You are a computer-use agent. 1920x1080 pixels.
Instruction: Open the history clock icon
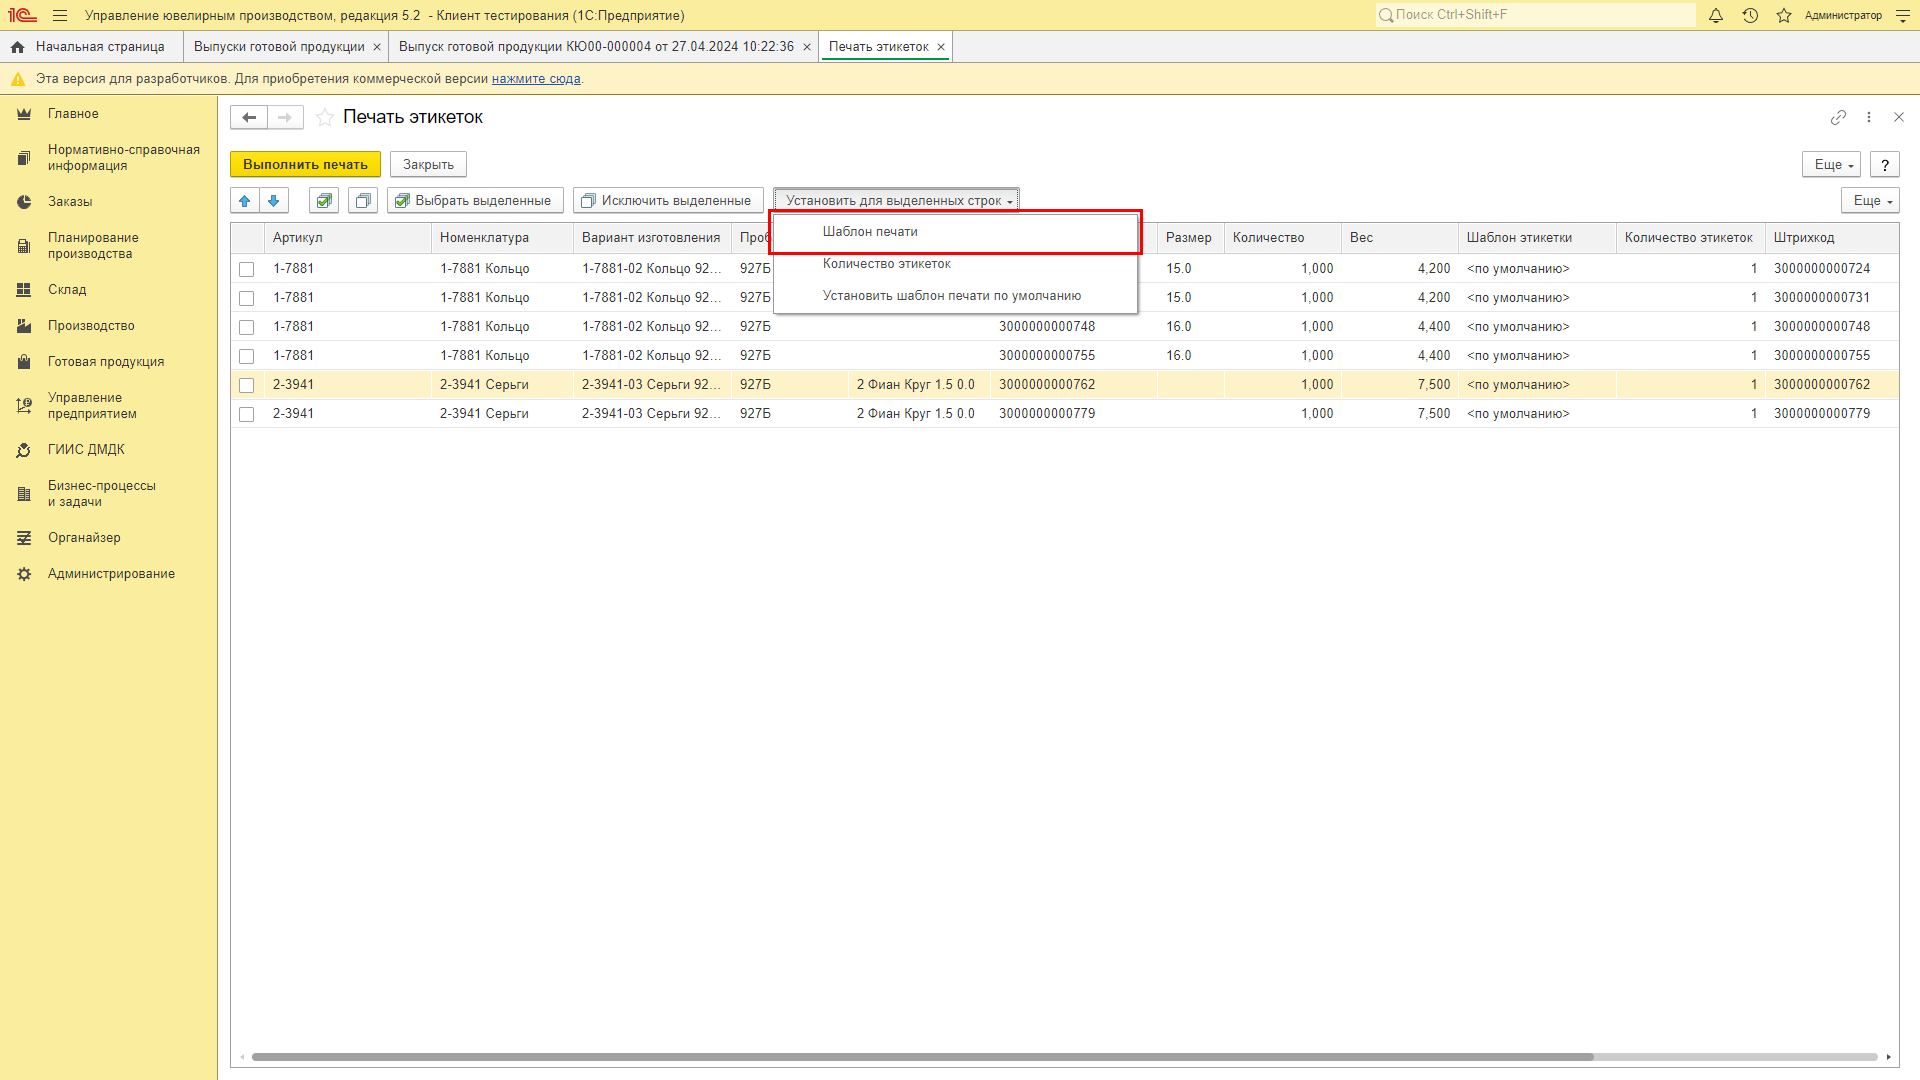pos(1750,15)
